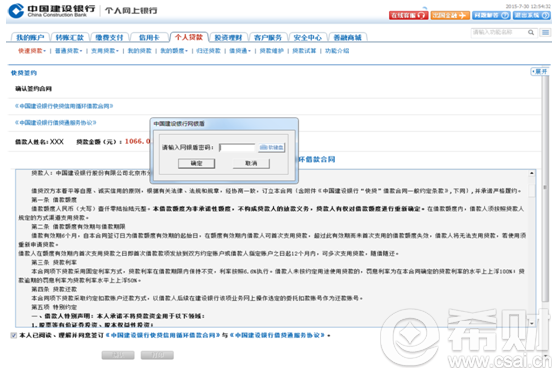
Task: Expand the 支用贷款 submenu dropdown
Action: [105, 51]
